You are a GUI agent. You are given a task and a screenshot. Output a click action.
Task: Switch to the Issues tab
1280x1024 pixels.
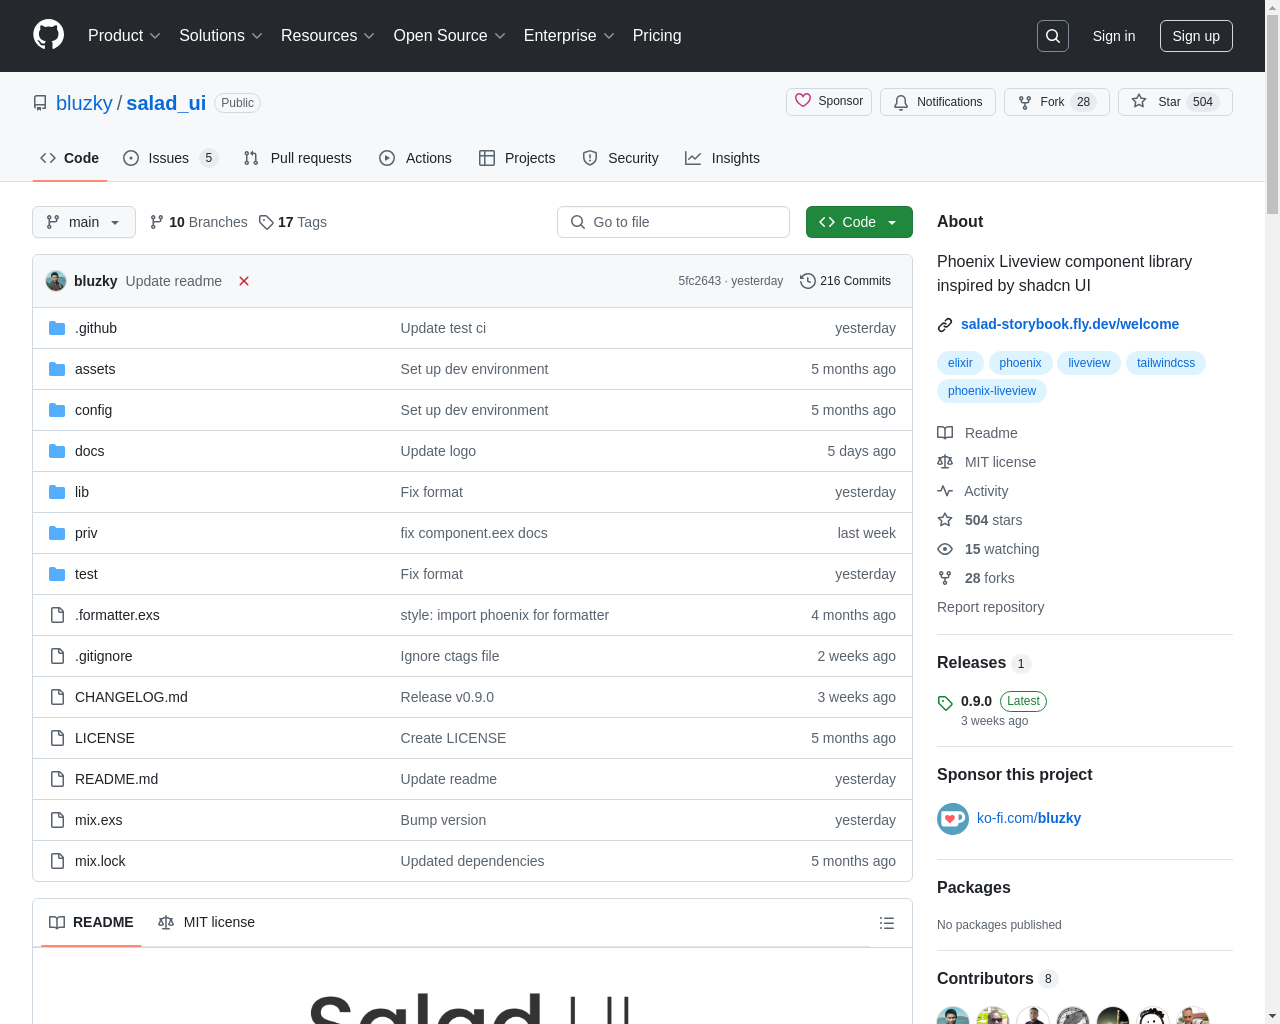click(170, 158)
